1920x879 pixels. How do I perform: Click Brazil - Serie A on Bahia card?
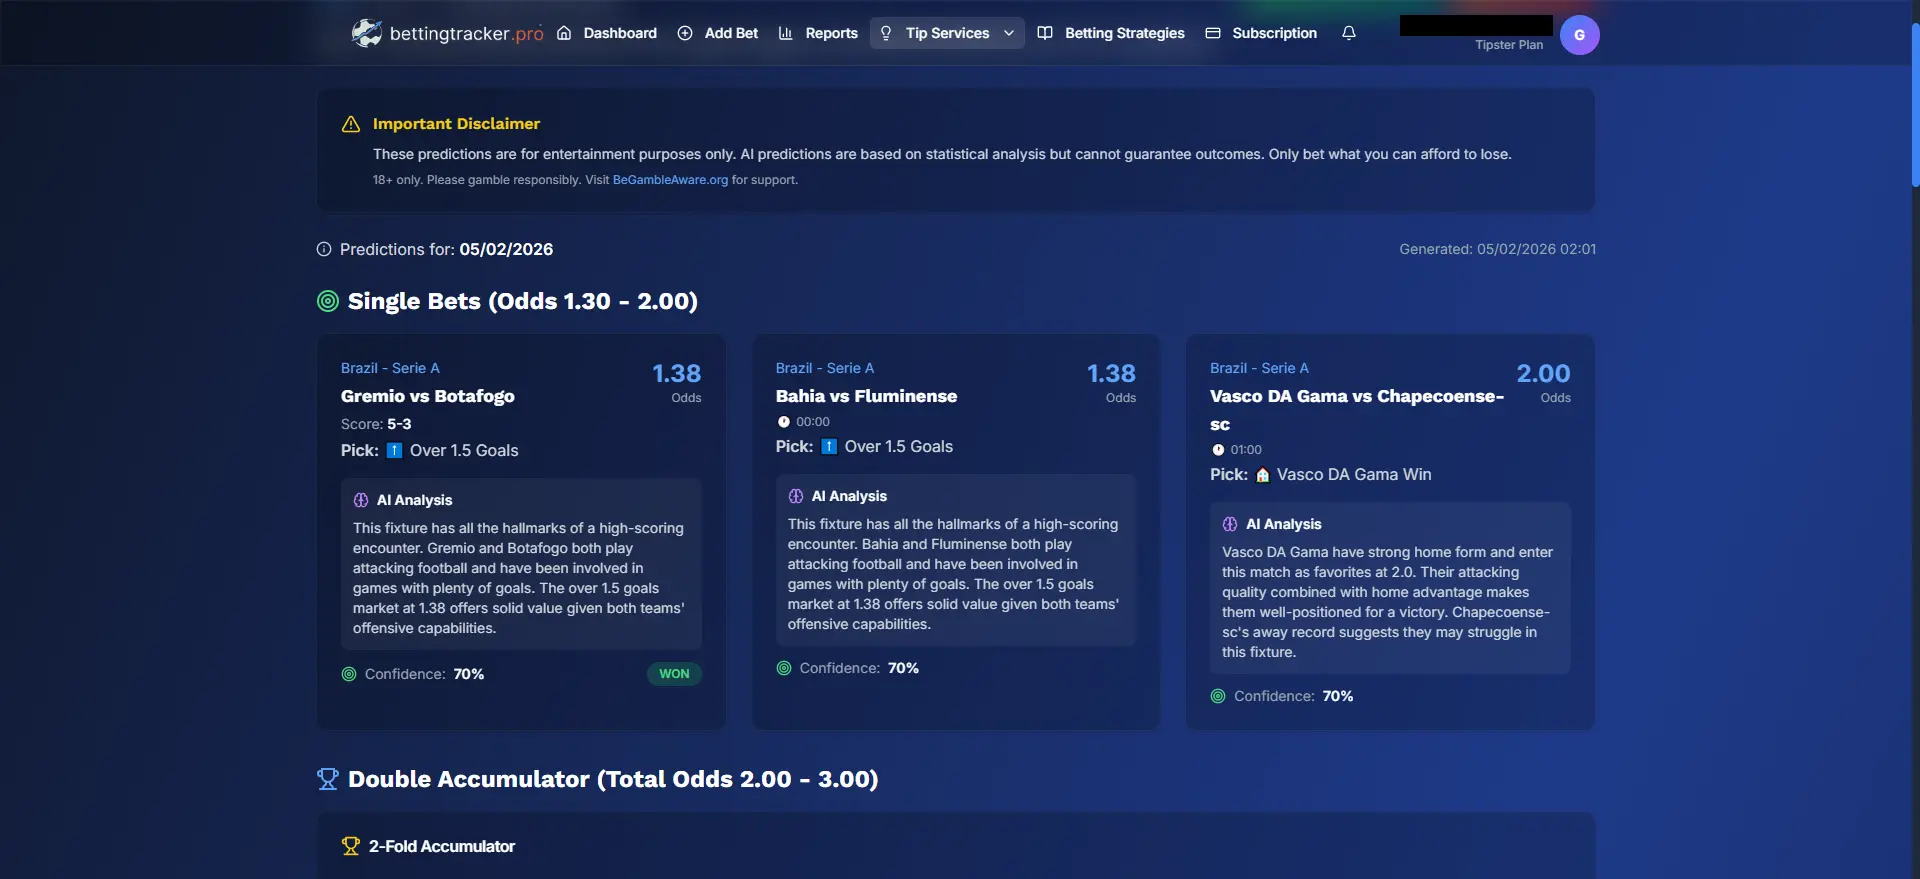click(x=825, y=368)
